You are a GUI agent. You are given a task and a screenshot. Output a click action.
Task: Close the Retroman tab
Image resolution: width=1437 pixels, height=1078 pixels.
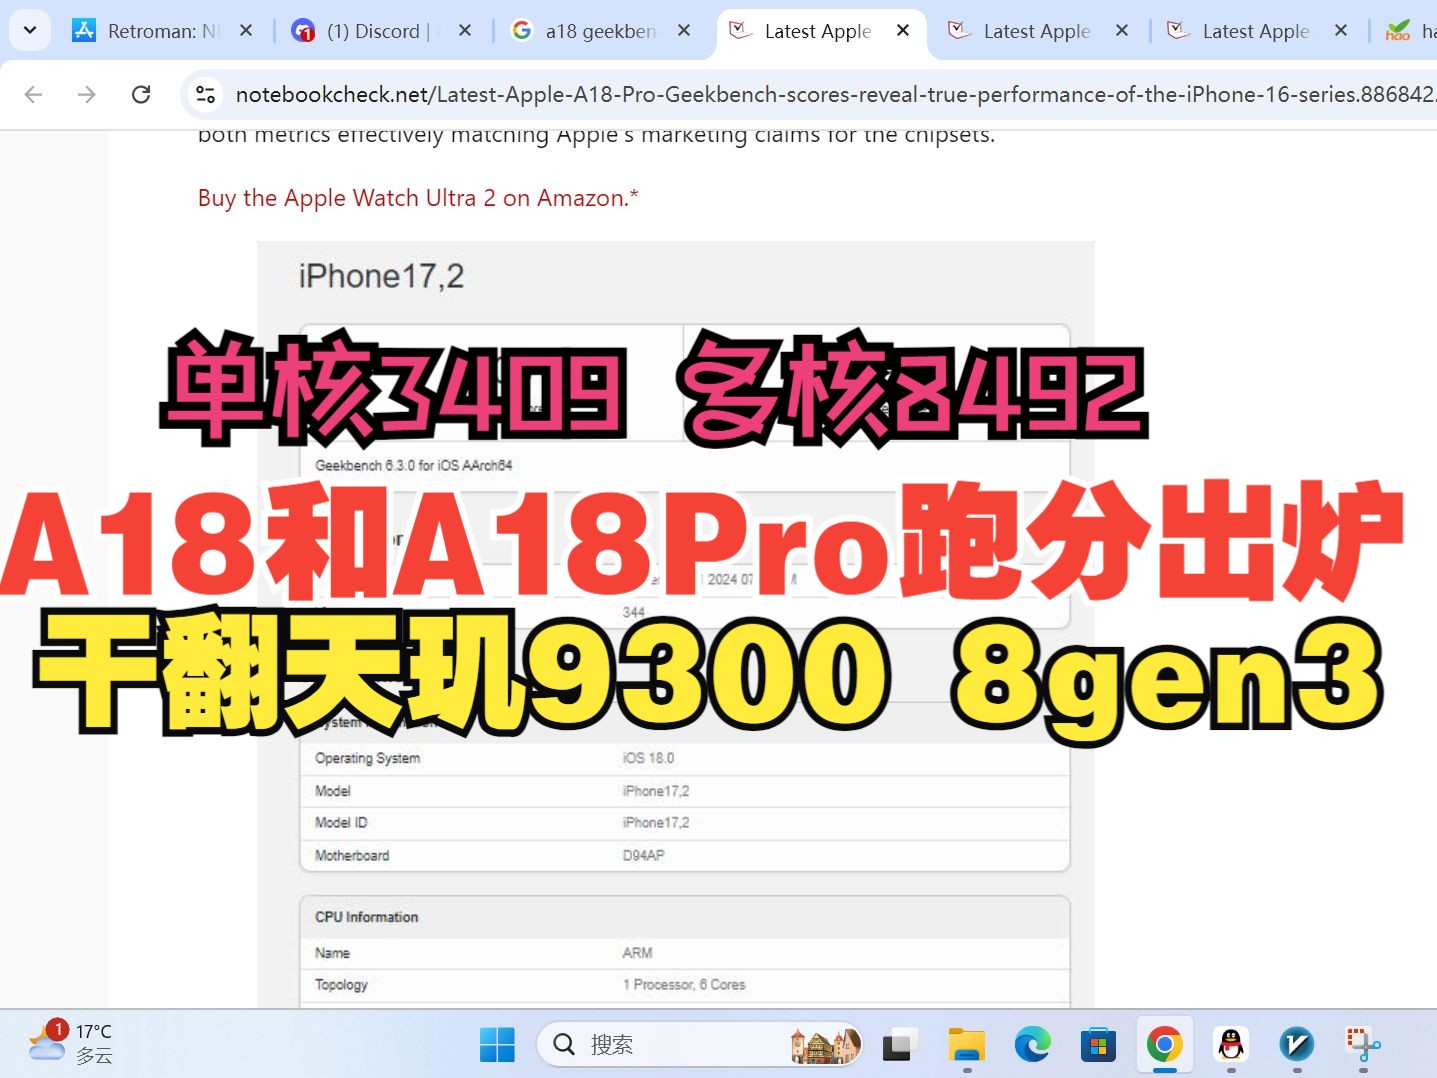[246, 31]
